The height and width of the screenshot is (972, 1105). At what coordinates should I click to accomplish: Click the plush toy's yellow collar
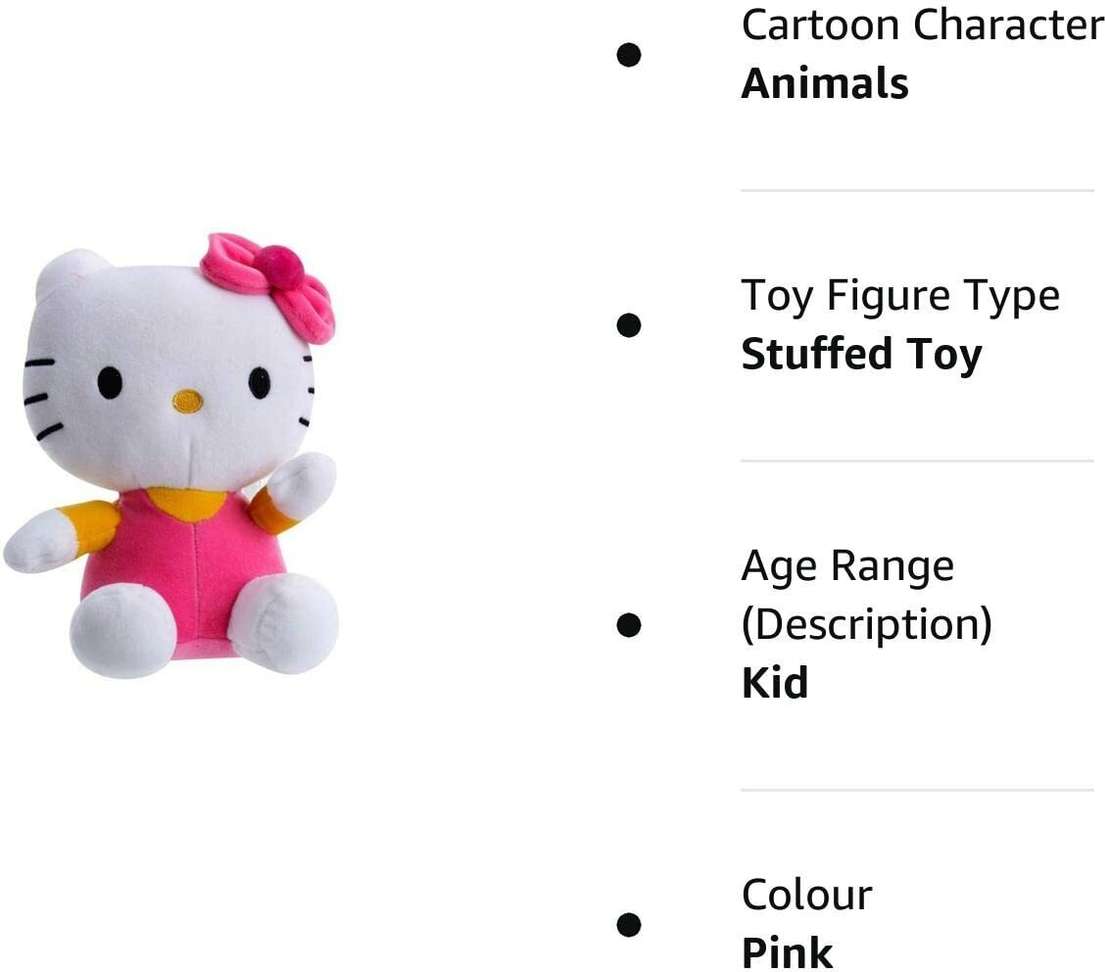pyautogui.click(x=186, y=503)
